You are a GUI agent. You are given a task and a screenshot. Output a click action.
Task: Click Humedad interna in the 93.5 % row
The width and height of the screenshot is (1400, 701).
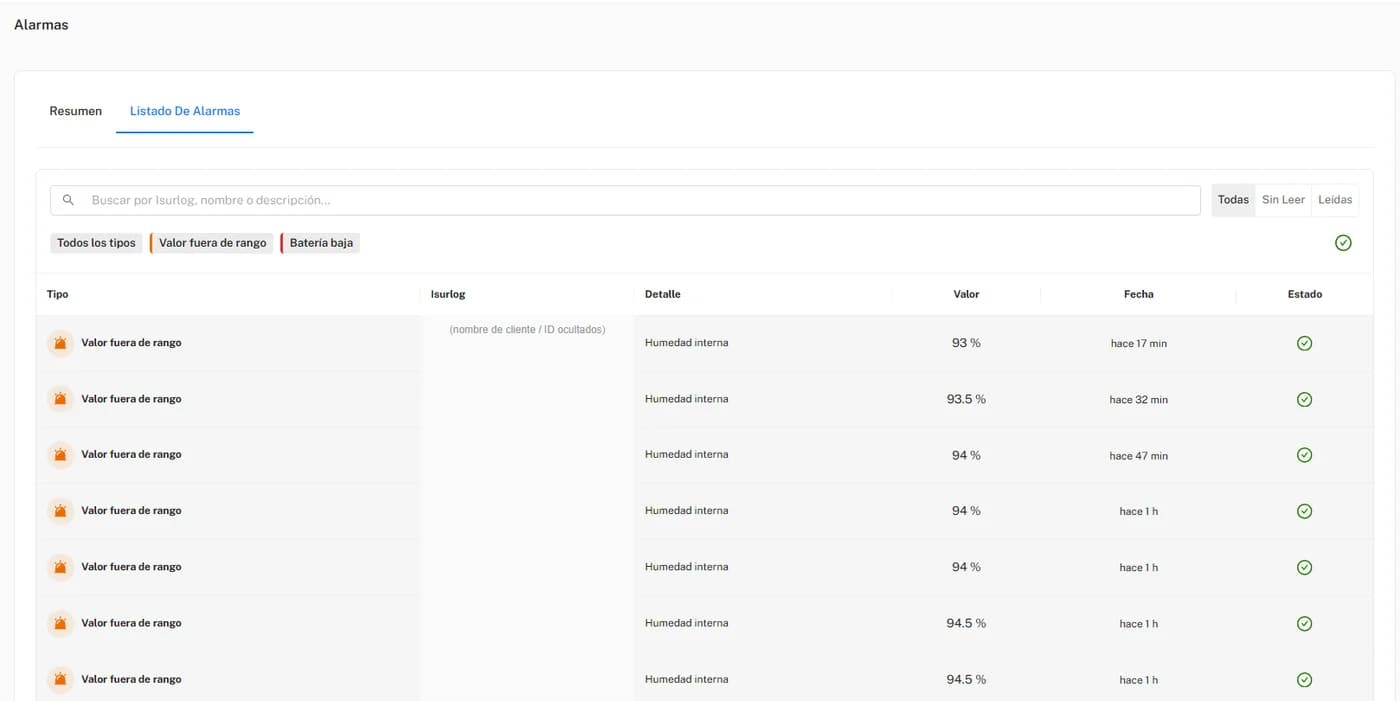click(686, 399)
